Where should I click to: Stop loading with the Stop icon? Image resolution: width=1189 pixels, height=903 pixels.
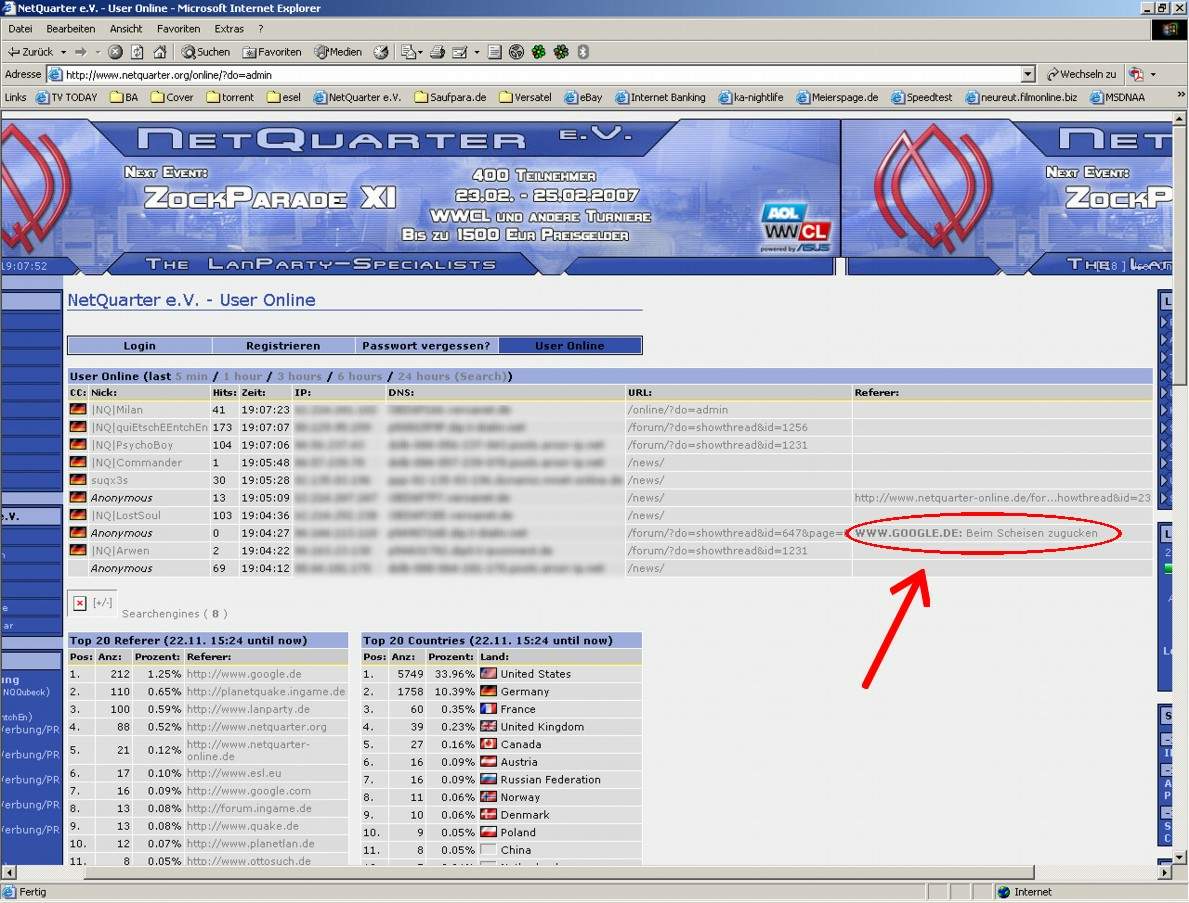click(x=116, y=52)
